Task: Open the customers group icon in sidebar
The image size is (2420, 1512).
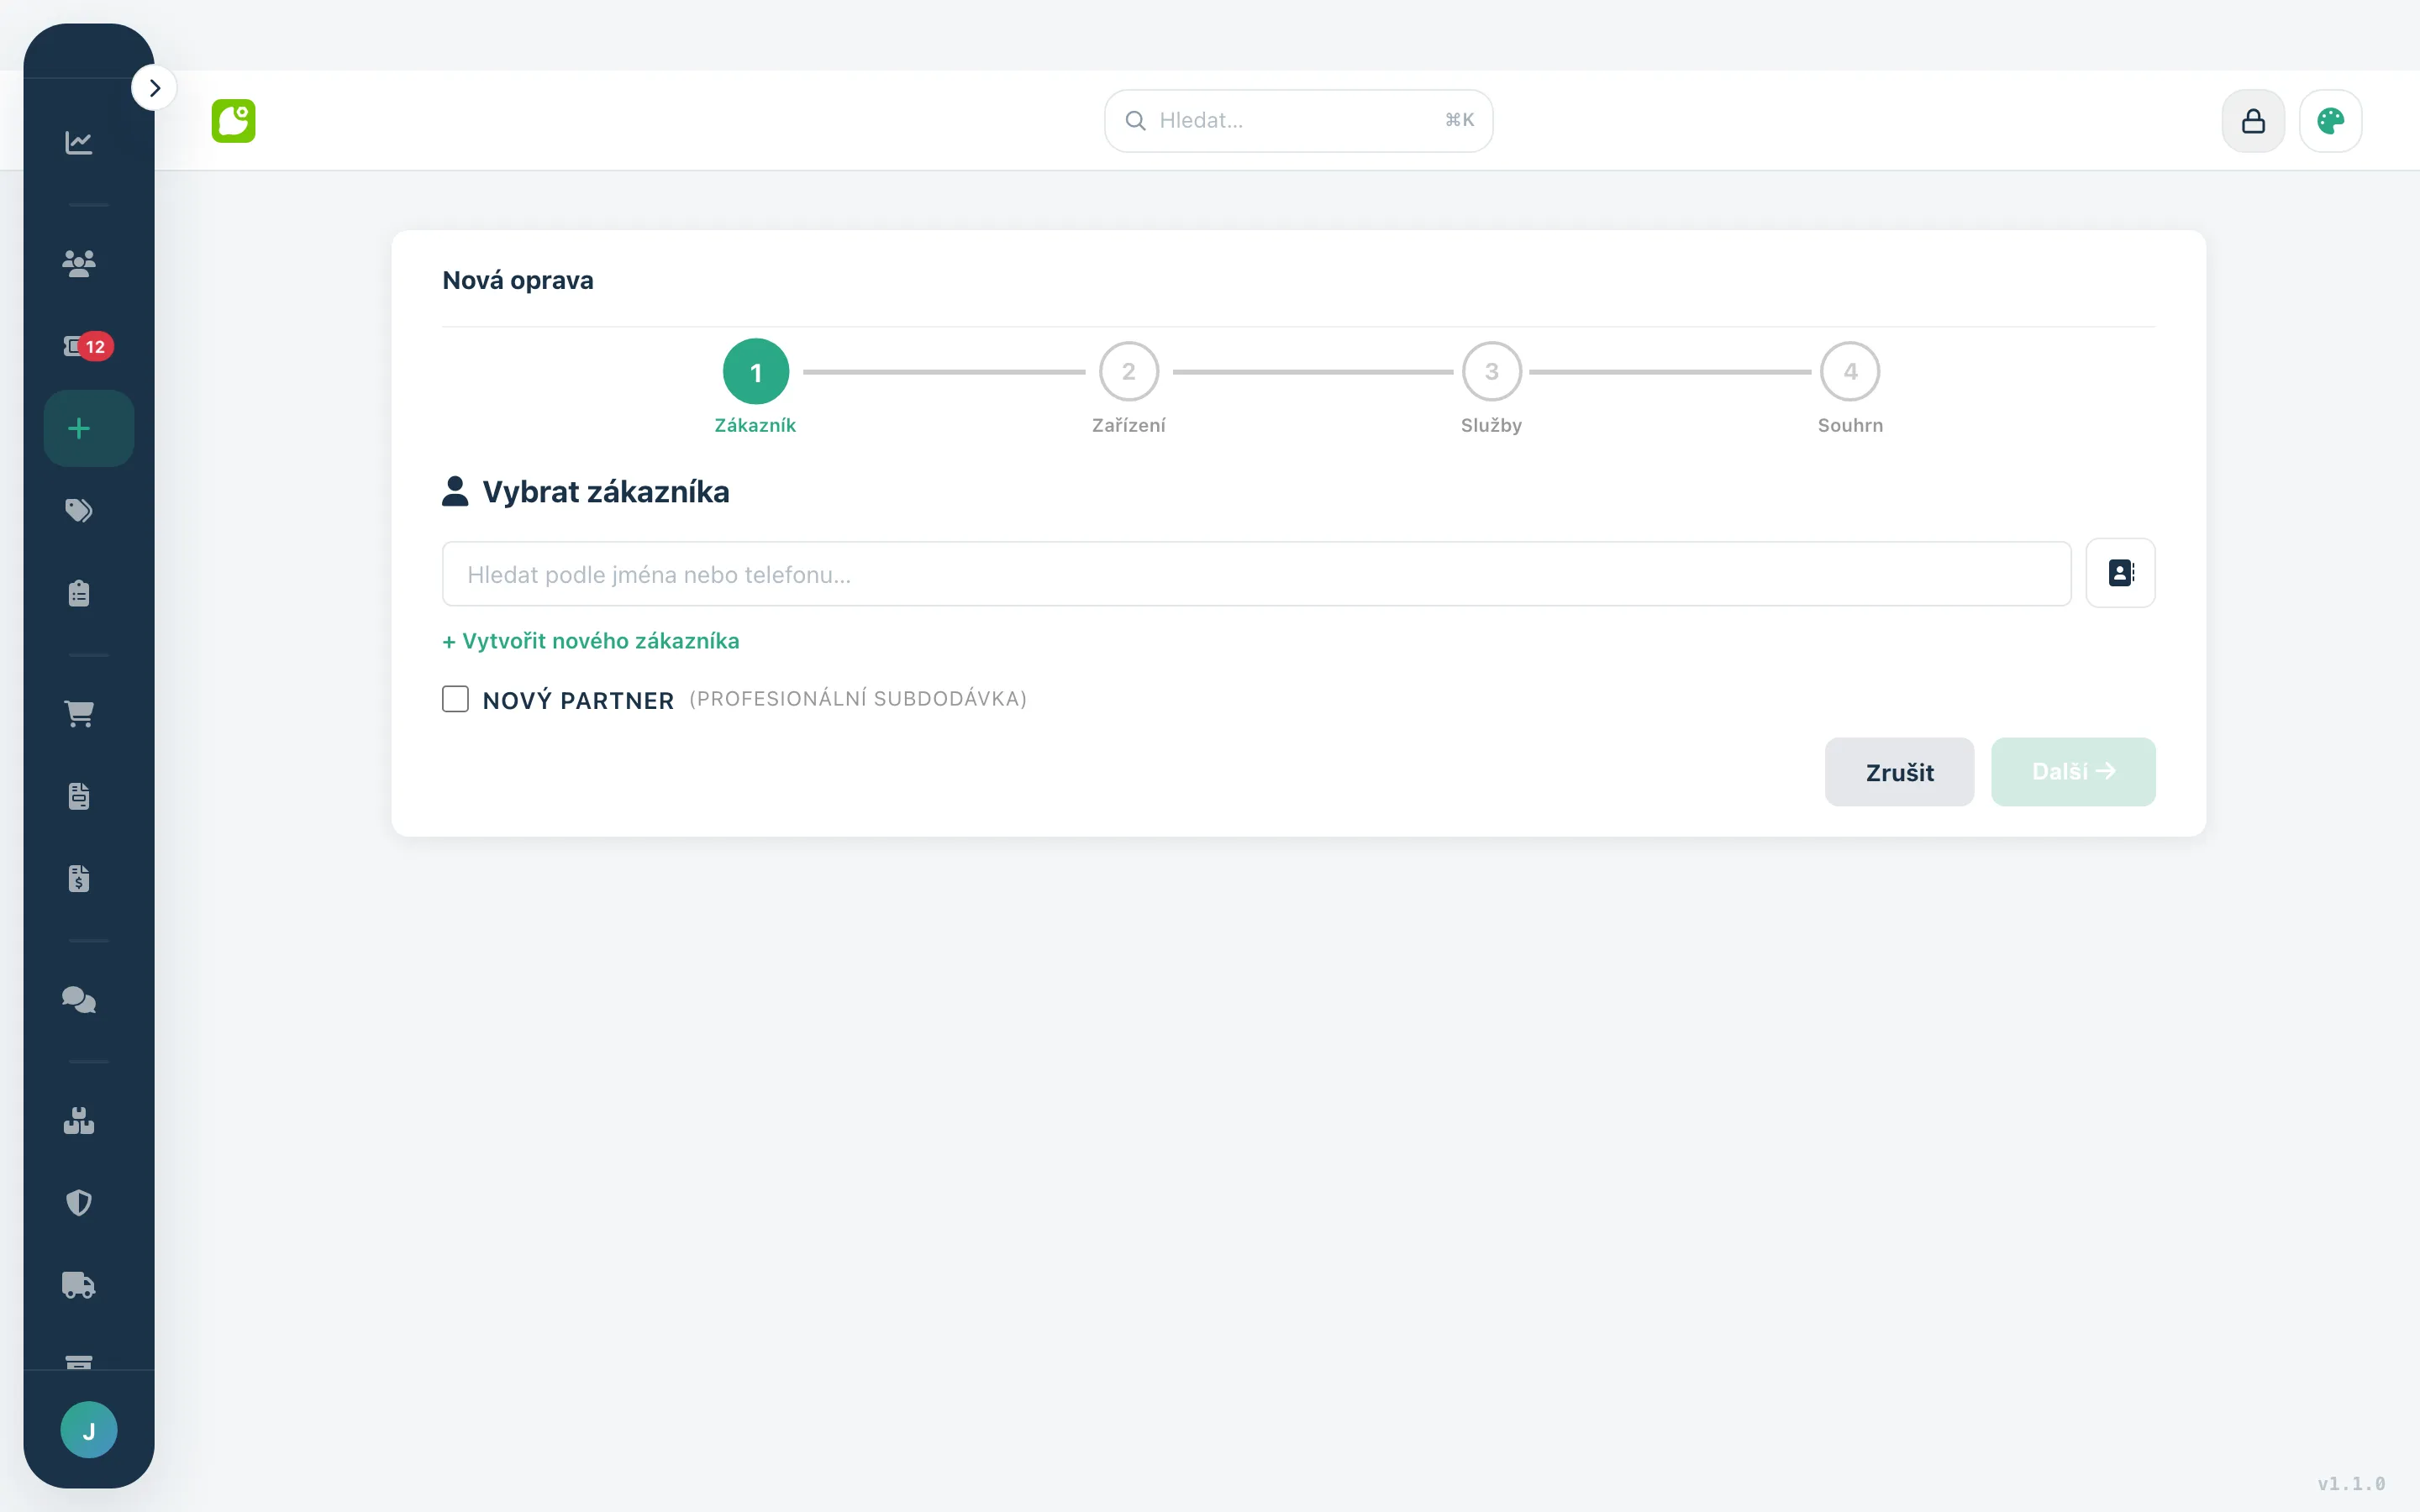Action: [79, 263]
